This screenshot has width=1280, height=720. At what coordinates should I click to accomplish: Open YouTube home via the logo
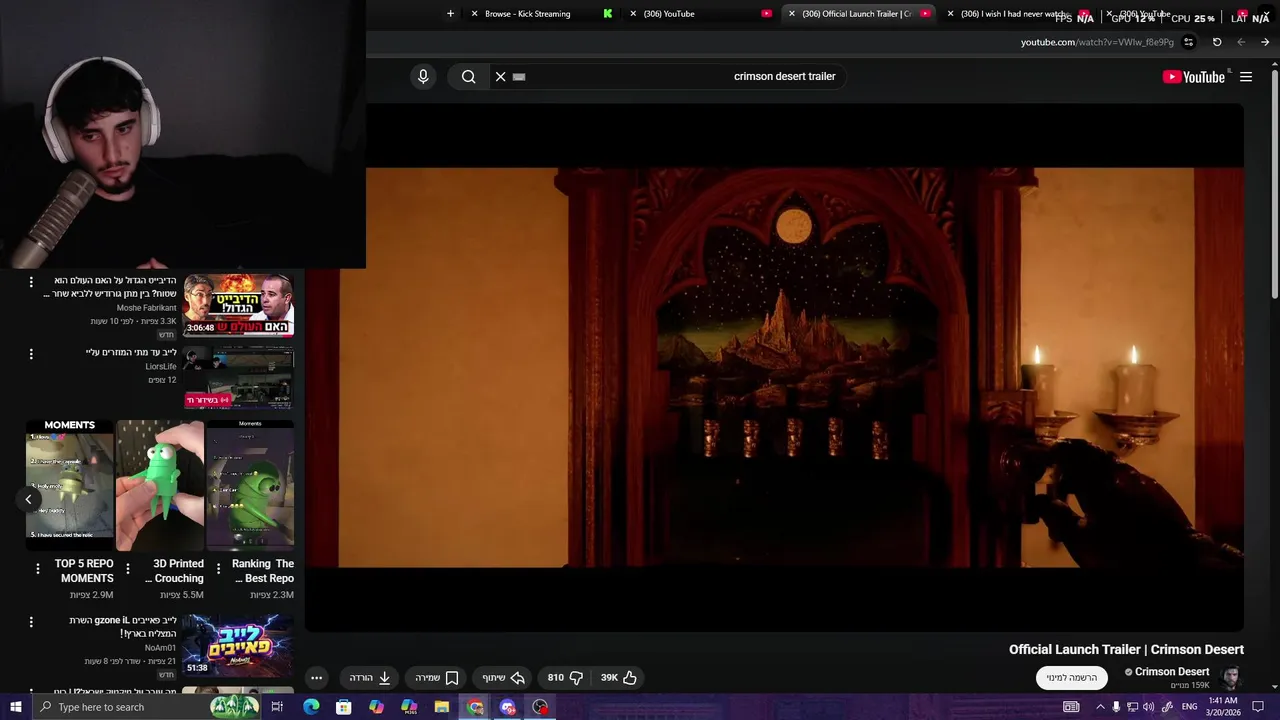pyautogui.click(x=1193, y=77)
